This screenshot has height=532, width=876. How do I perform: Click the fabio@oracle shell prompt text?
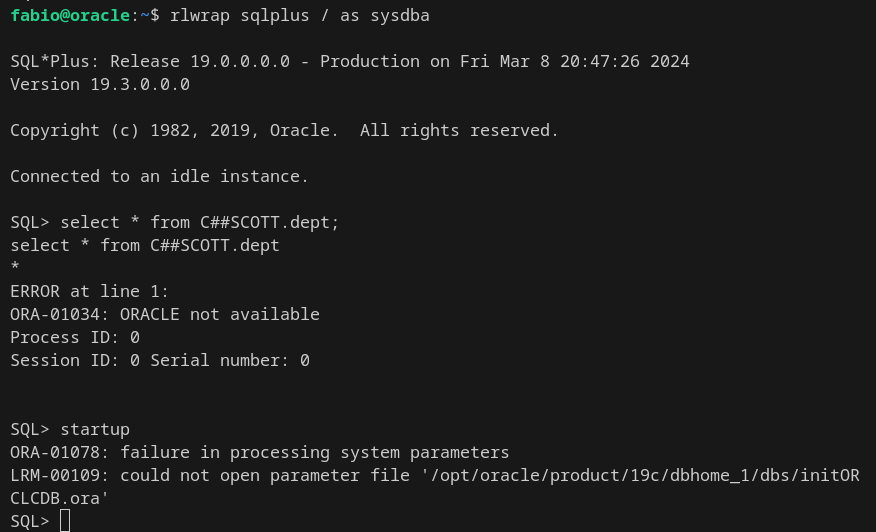click(70, 16)
